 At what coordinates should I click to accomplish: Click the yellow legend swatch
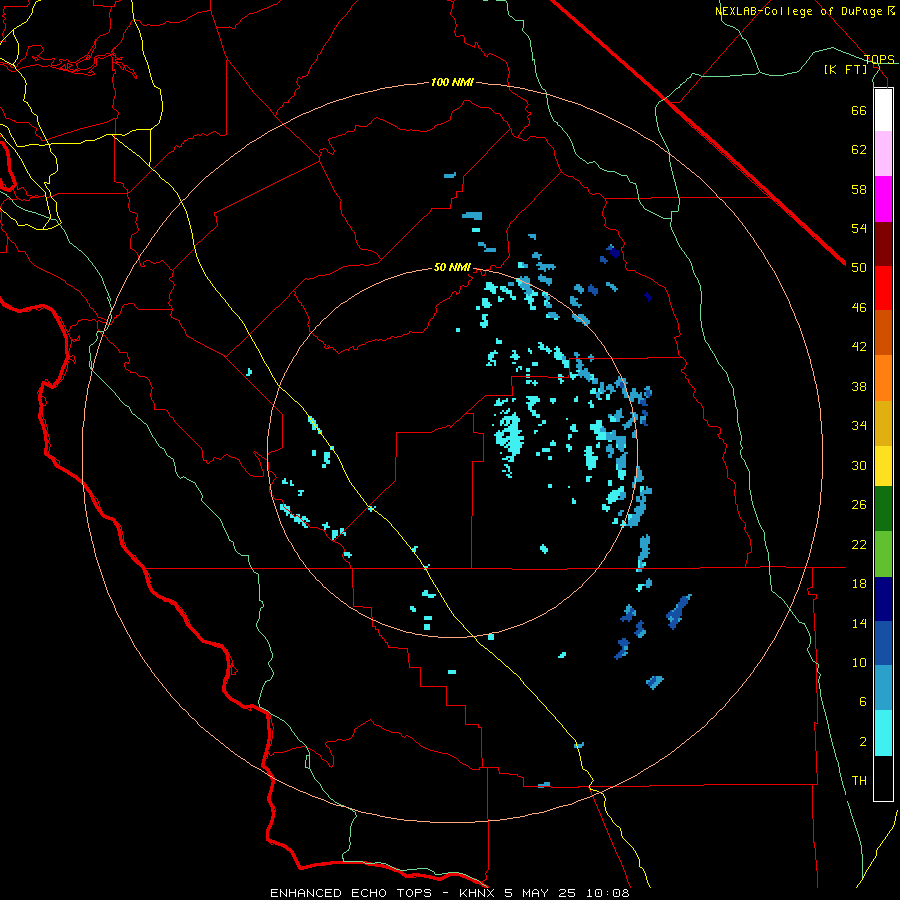coord(883,466)
